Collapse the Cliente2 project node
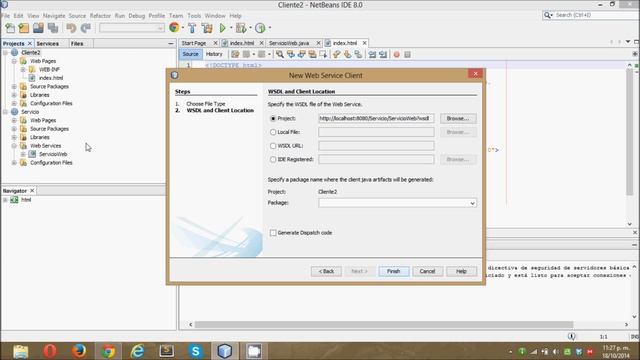This screenshot has width=640, height=360. 5,53
